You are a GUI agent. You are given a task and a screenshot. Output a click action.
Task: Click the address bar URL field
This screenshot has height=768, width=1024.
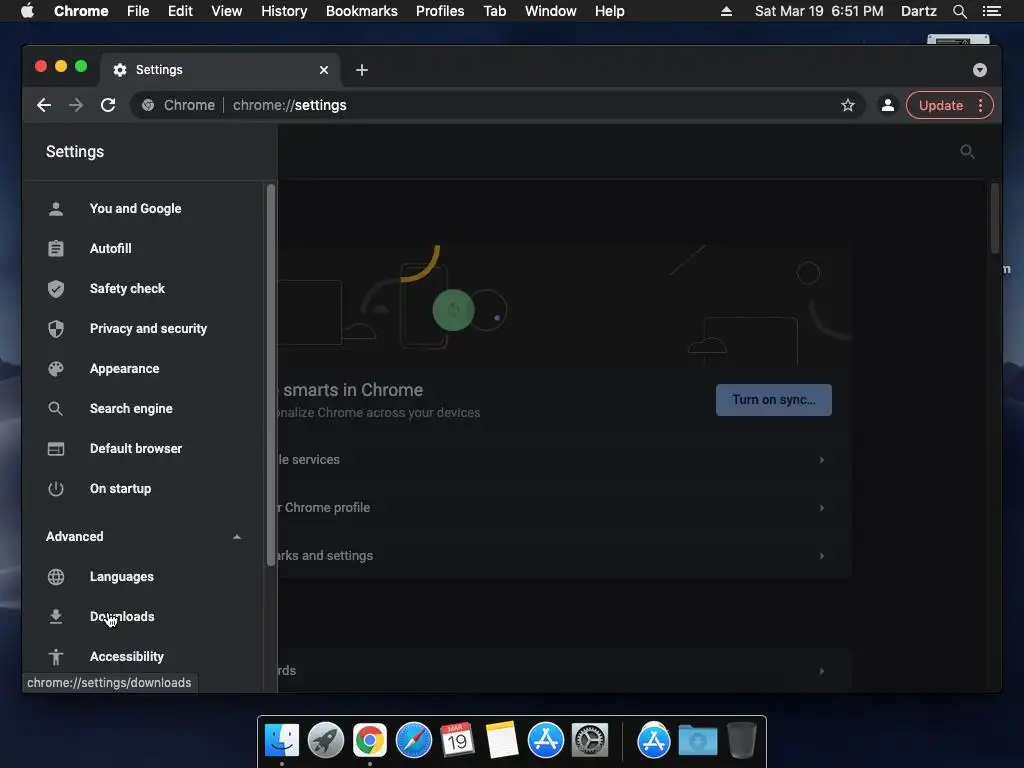[498, 105]
